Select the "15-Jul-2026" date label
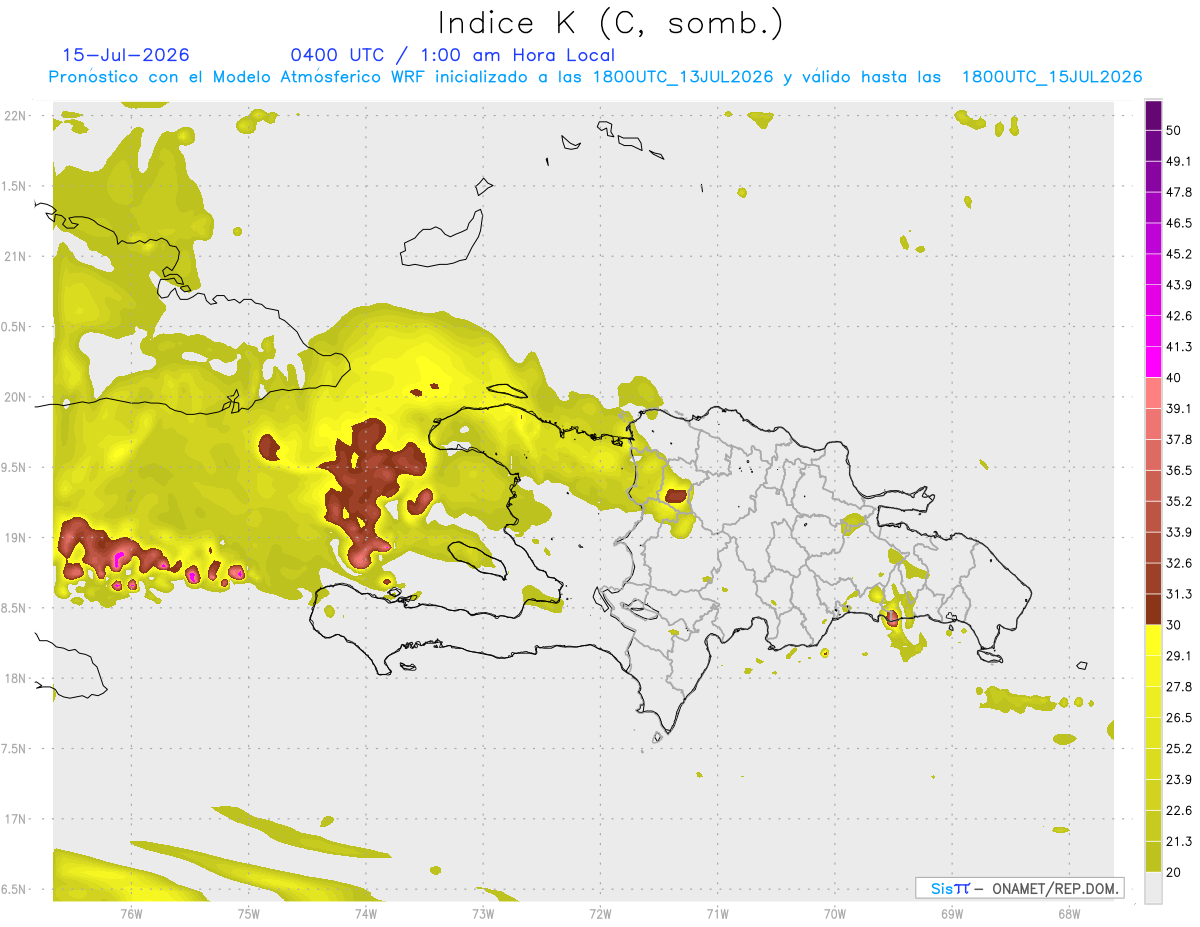Image resolution: width=1200 pixels, height=927 pixels. pyautogui.click(x=126, y=55)
